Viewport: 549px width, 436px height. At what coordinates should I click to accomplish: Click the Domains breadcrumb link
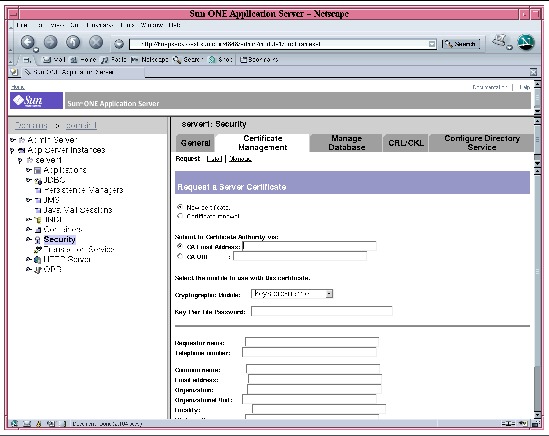(x=31, y=125)
